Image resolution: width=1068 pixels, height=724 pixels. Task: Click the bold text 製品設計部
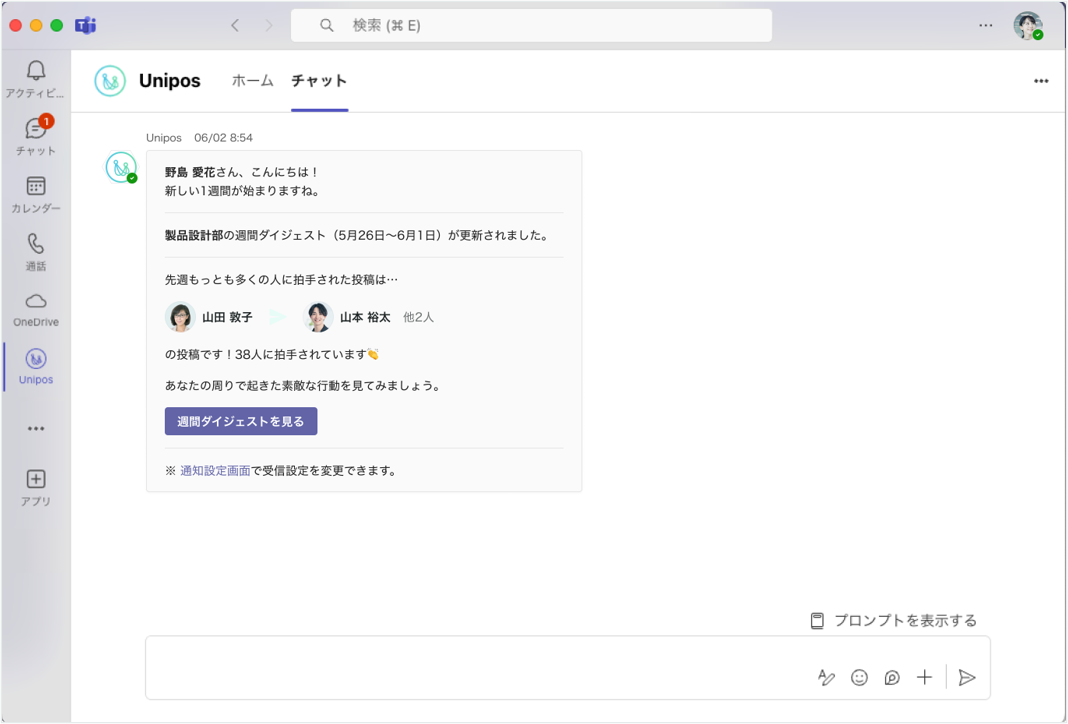[194, 236]
